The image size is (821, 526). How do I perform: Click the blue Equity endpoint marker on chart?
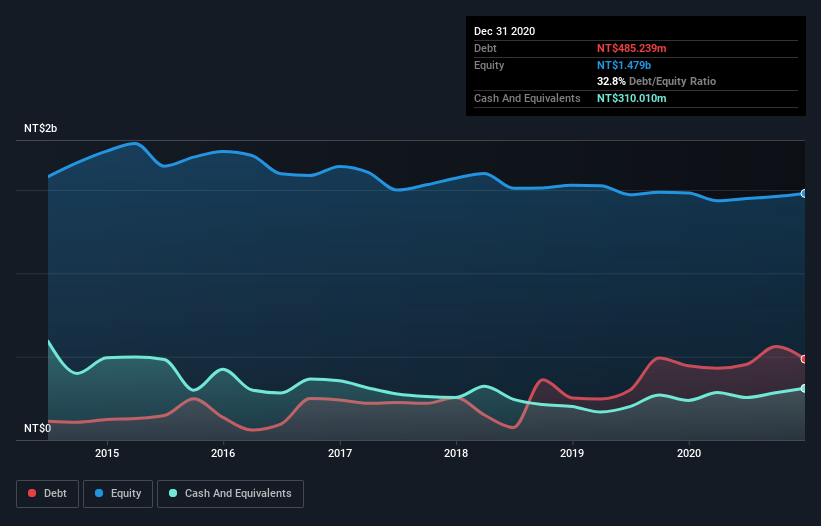click(x=804, y=194)
